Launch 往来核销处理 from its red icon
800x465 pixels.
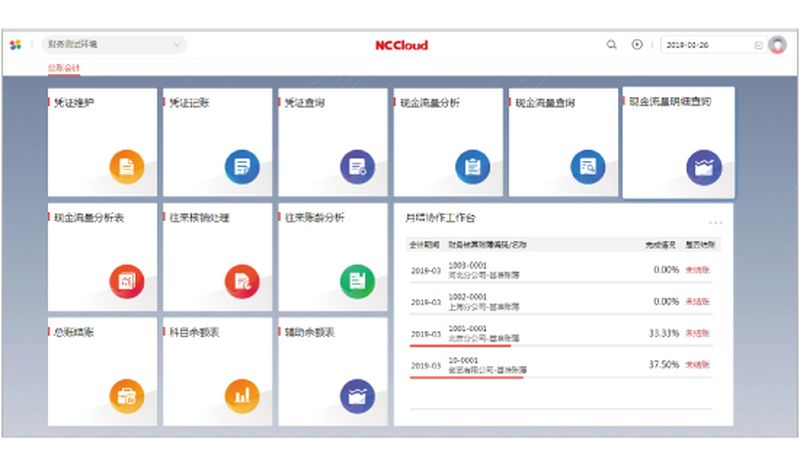[x=241, y=281]
